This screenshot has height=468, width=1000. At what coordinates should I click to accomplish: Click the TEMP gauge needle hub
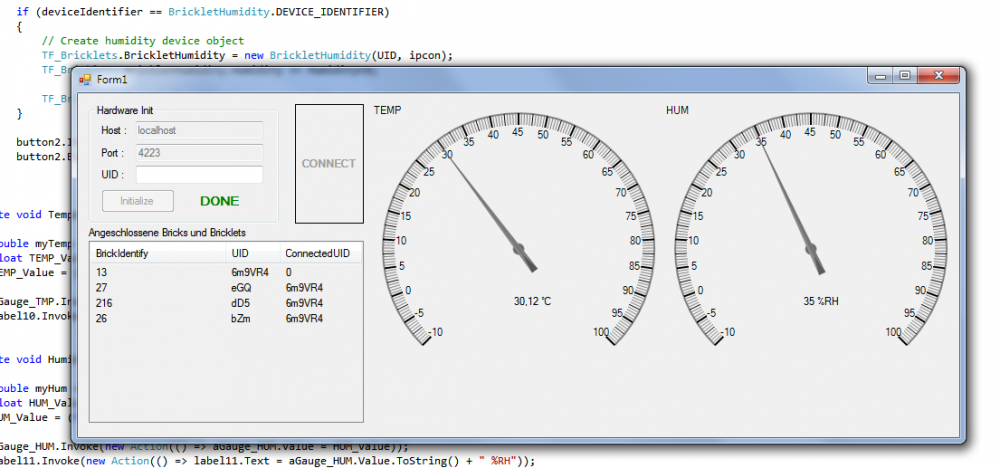tap(519, 248)
